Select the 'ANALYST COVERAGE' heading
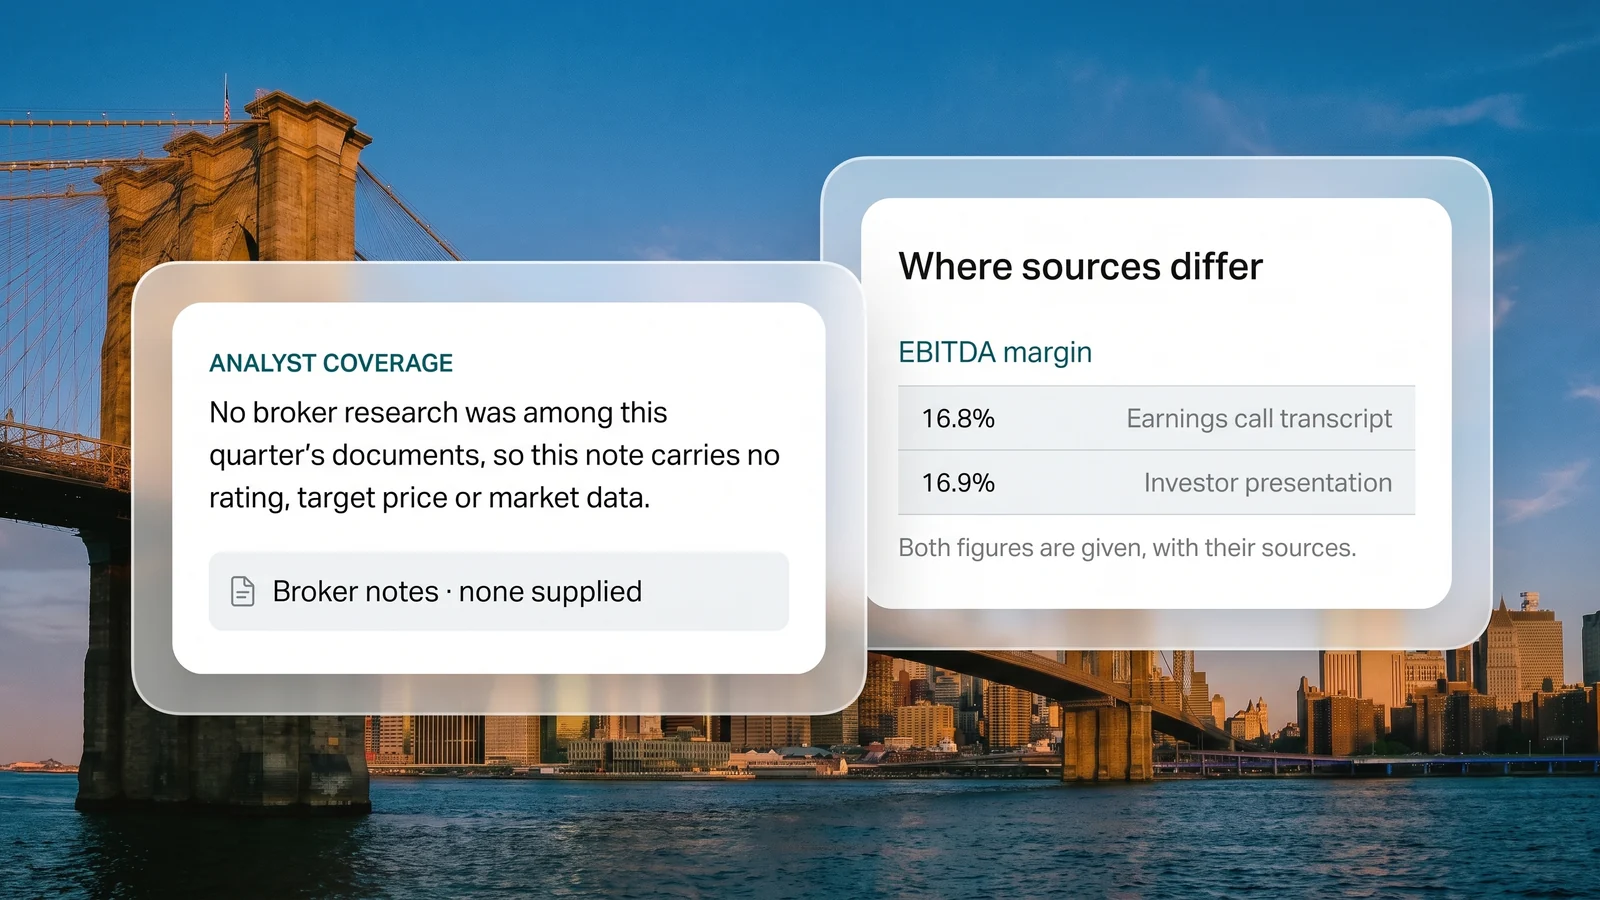Screen dimensions: 1600x900 (331, 363)
